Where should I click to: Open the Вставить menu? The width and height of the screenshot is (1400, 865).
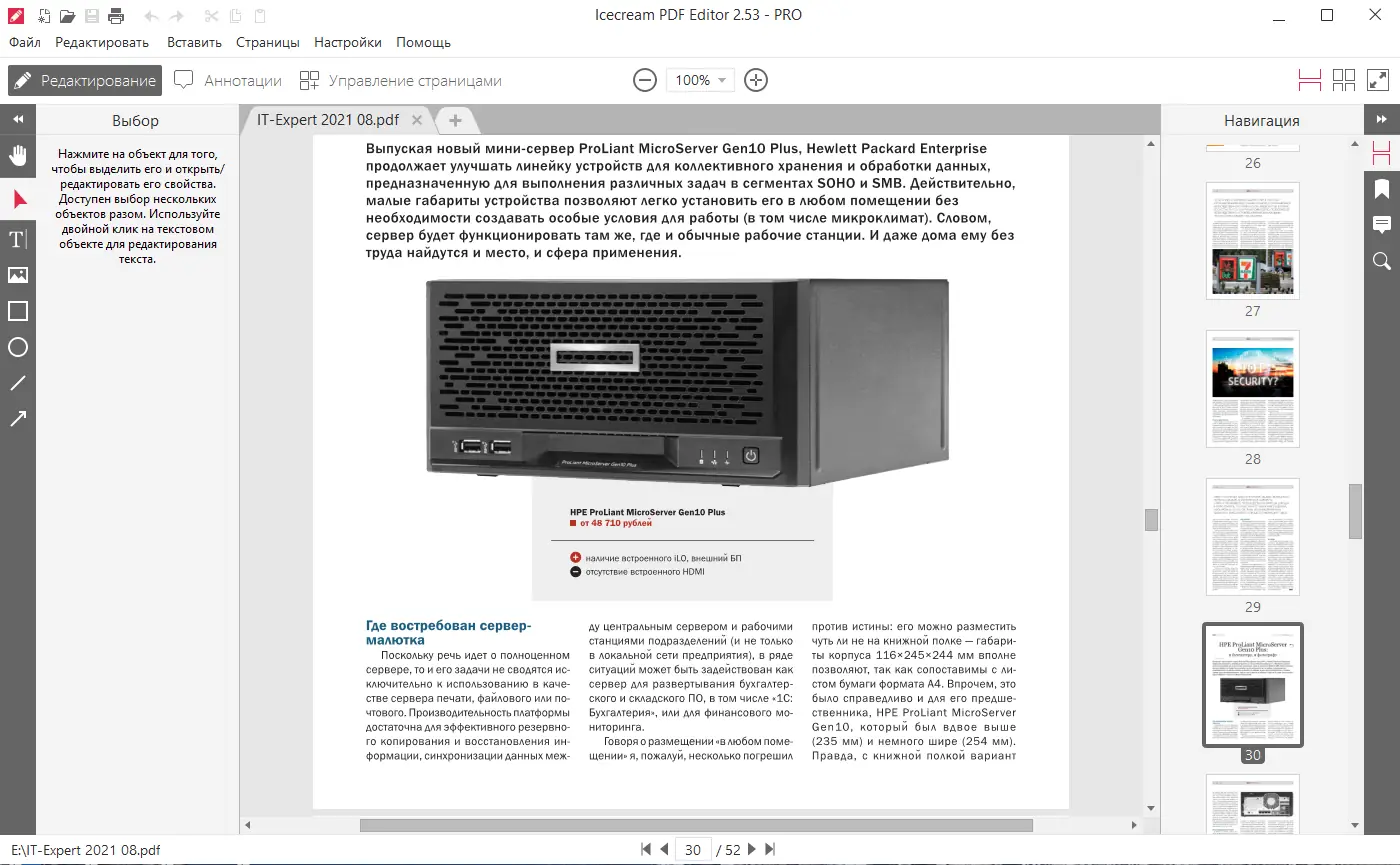pos(194,43)
